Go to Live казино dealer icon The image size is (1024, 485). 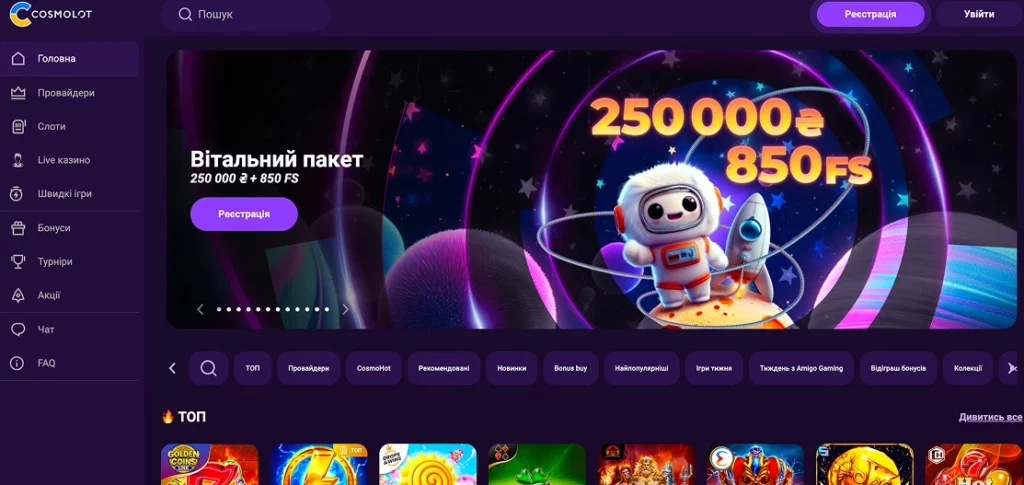tap(18, 161)
